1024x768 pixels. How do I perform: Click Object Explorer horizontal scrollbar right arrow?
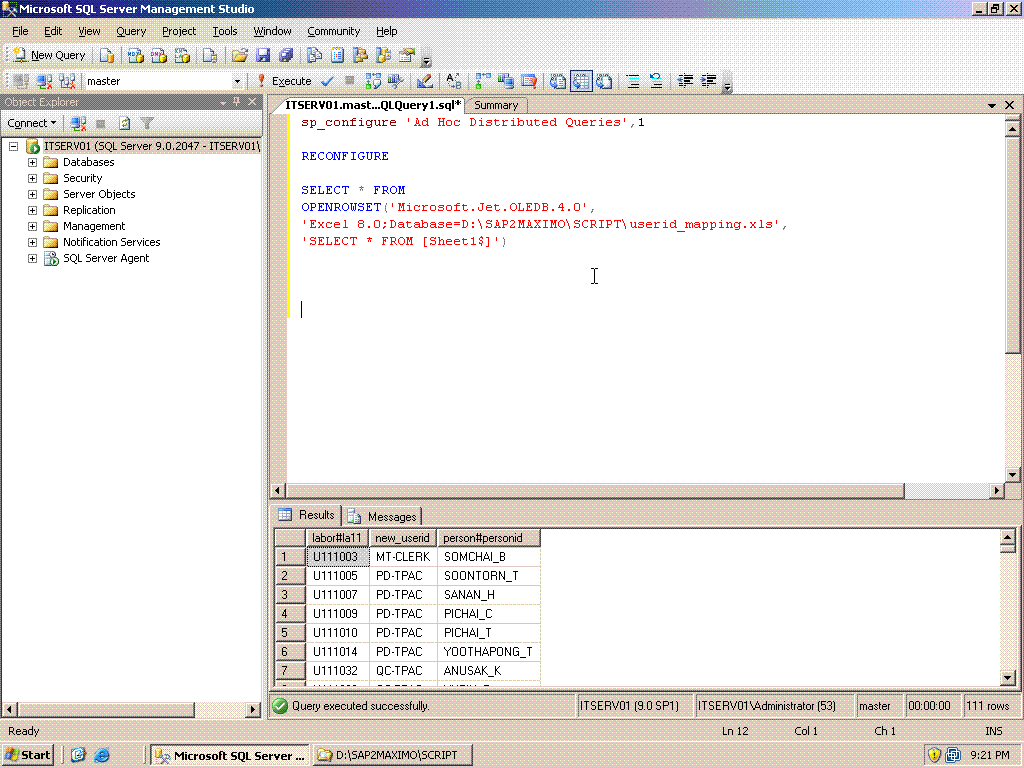[253, 709]
